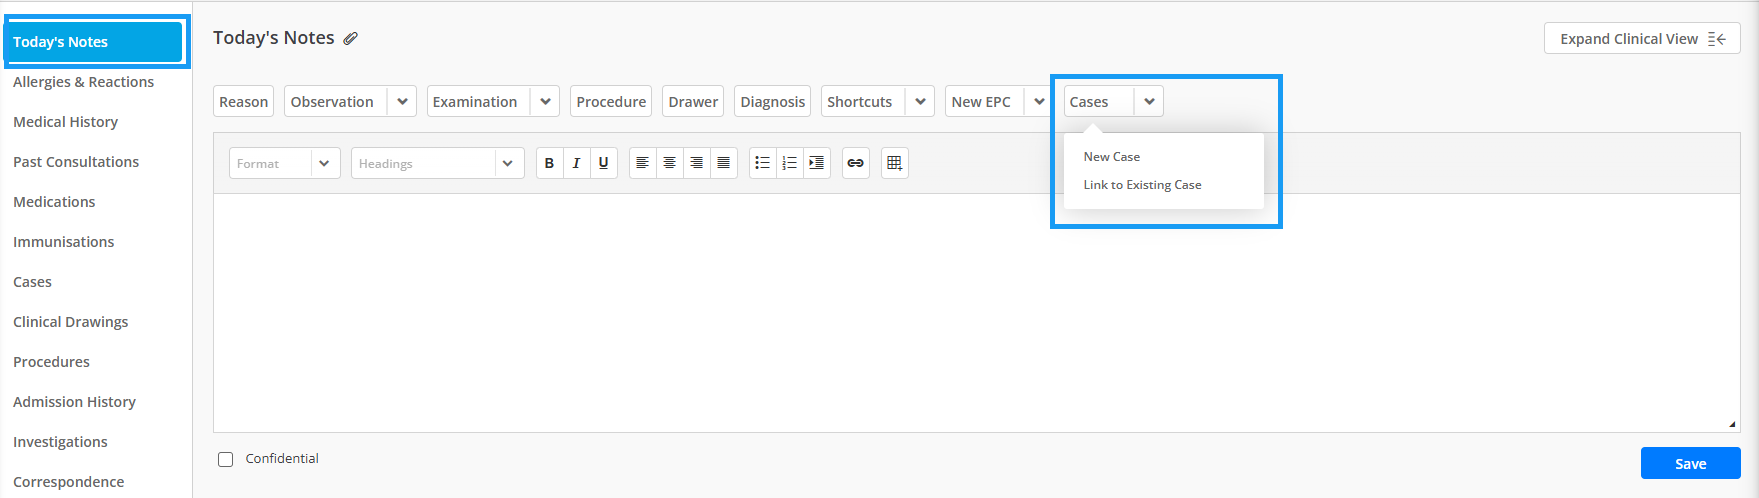1759x498 pixels.
Task: Justify the text
Action: coord(723,163)
